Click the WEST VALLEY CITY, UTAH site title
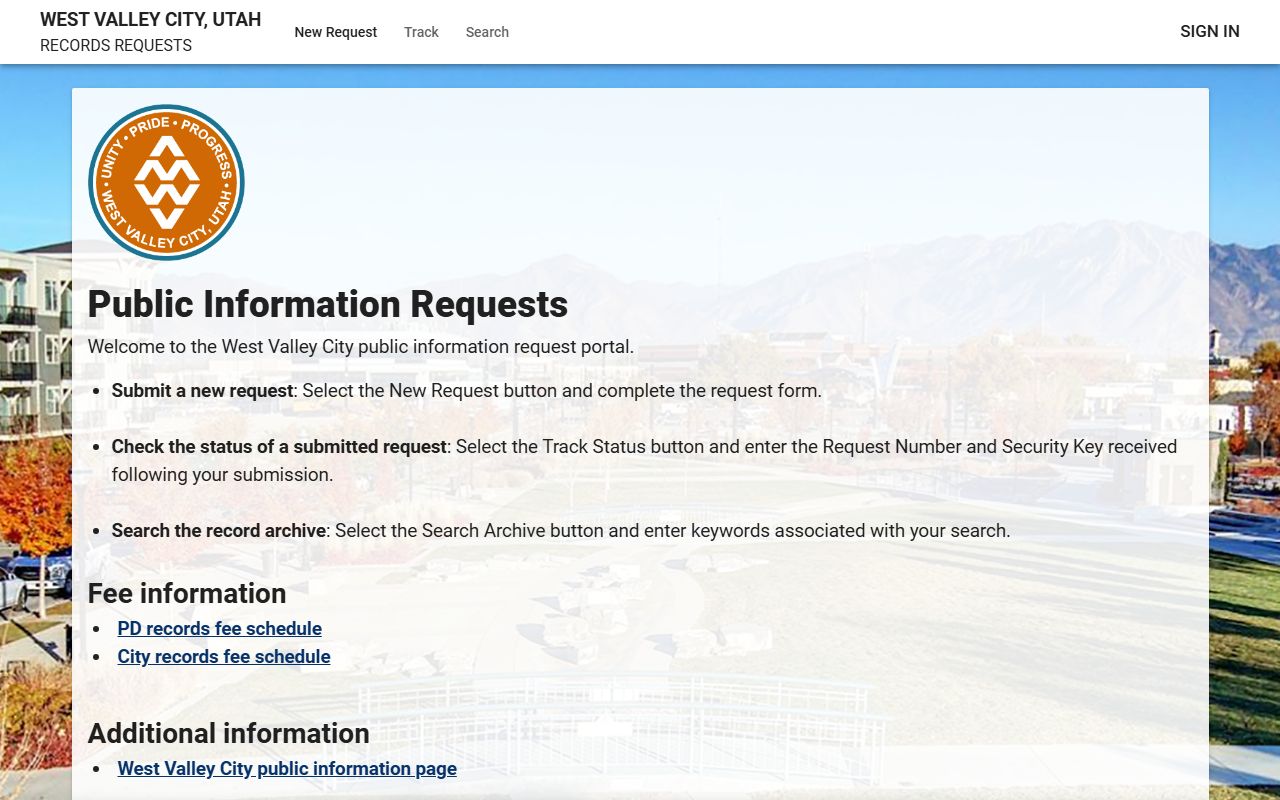Screen dimensions: 1280x800 coord(150,19)
